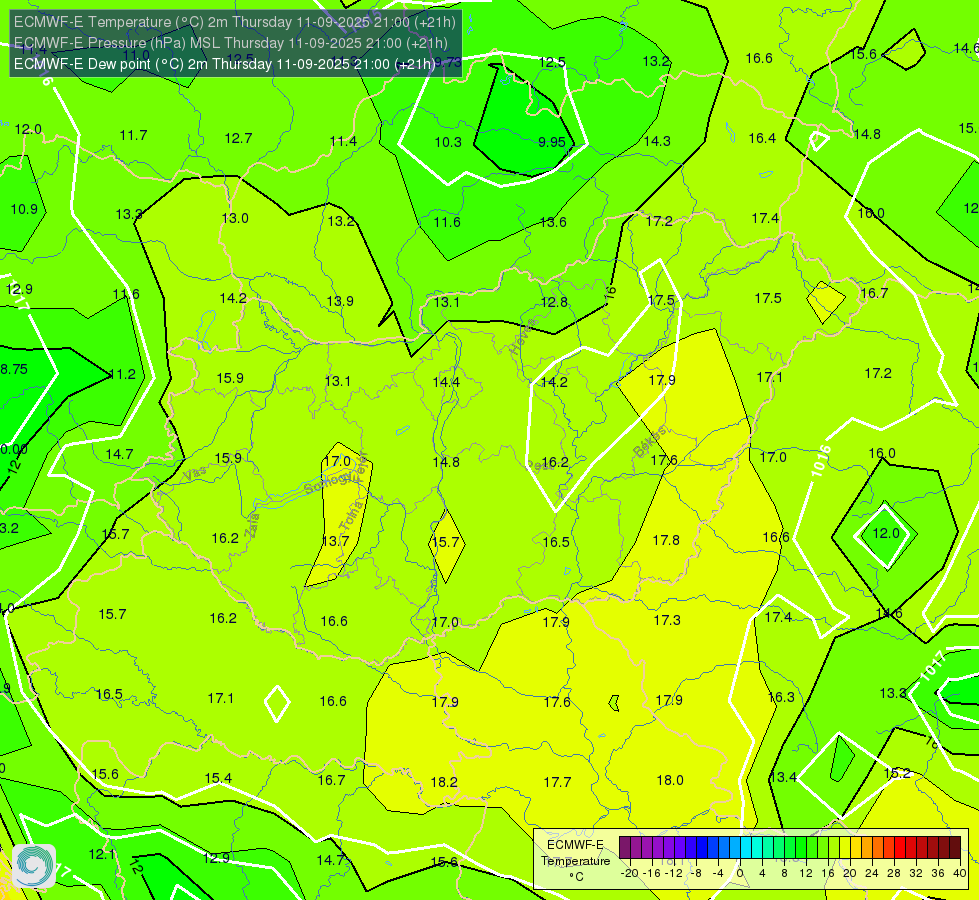The height and width of the screenshot is (900, 979).
Task: Click the 15.4 temperature value
Action: pos(218,778)
